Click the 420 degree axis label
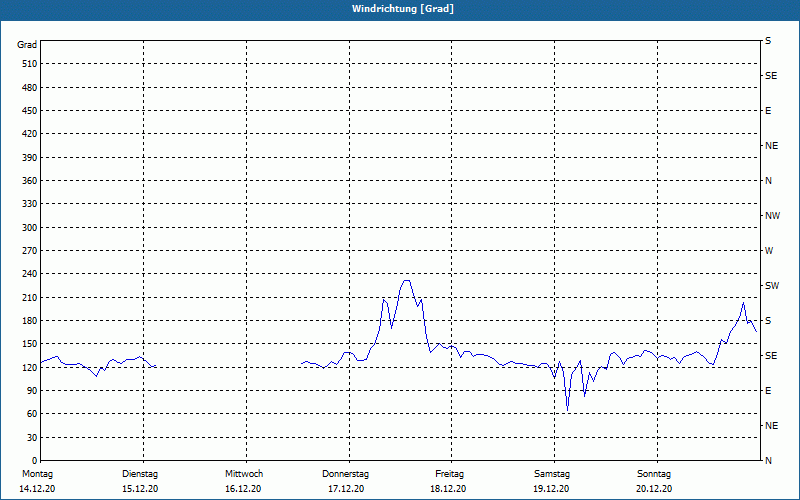The height and width of the screenshot is (500, 800). point(30,134)
